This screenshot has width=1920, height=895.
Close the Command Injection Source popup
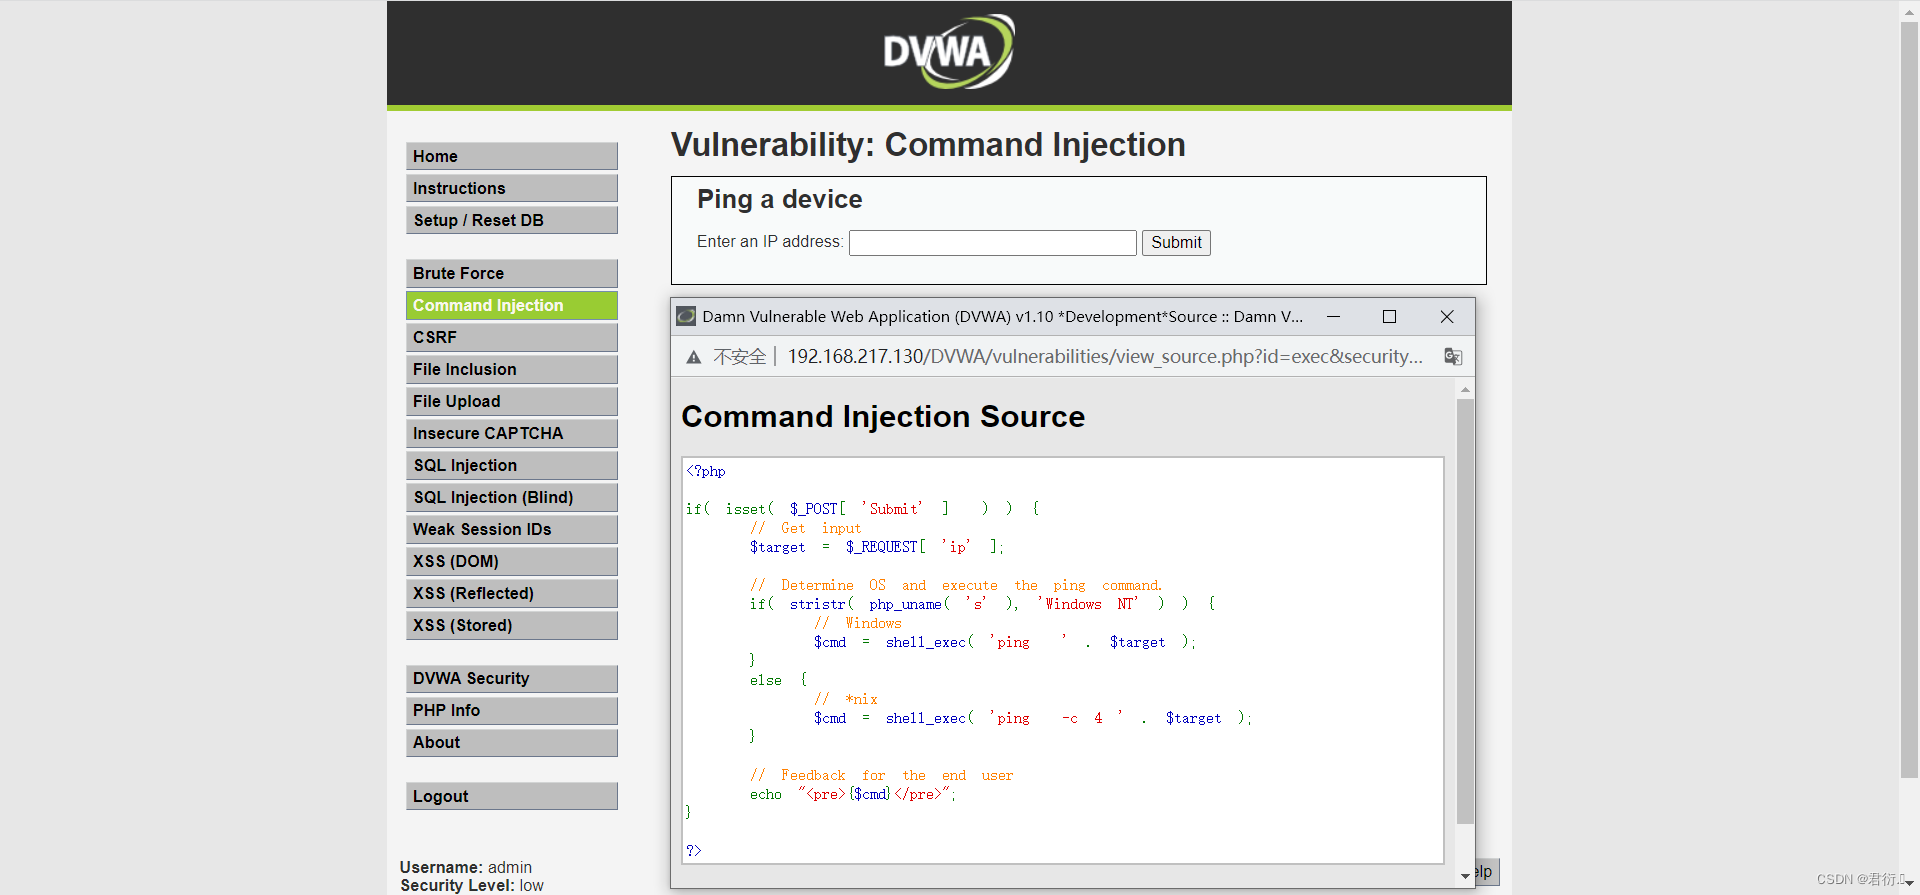pos(1447,316)
